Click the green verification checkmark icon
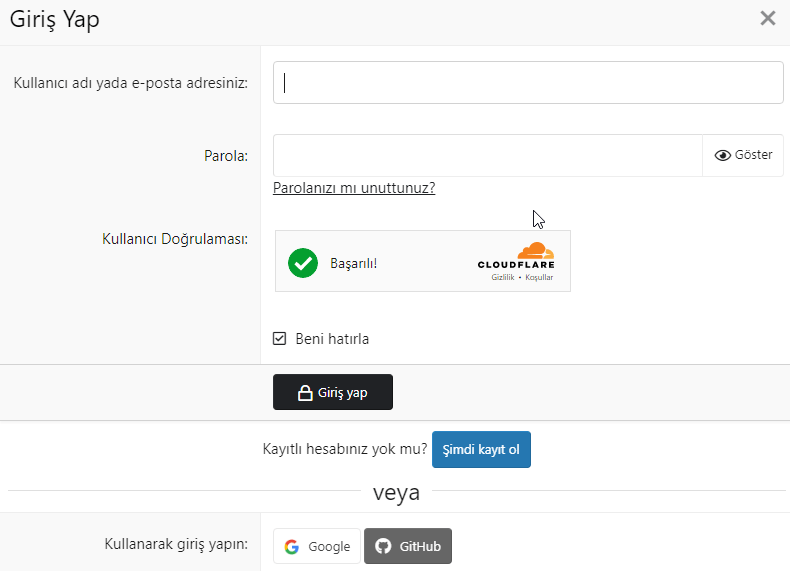This screenshot has width=790, height=571. click(303, 263)
